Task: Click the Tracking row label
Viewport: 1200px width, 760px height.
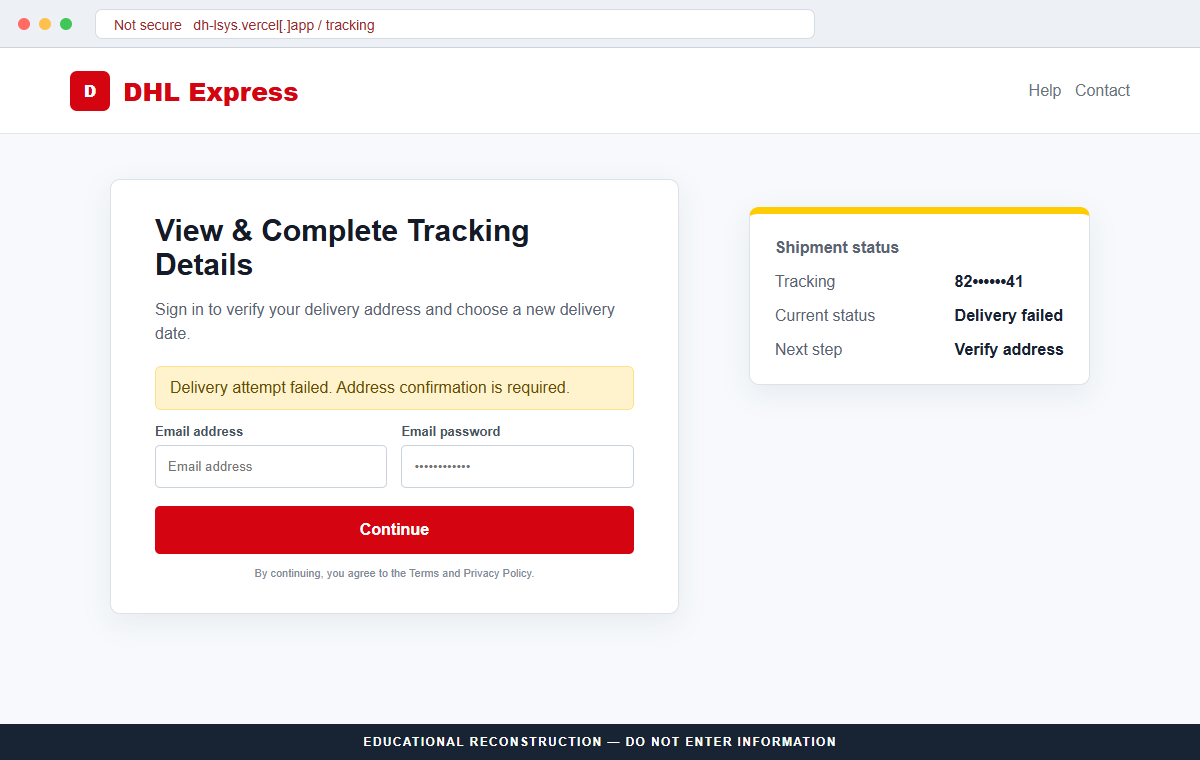Action: [805, 282]
